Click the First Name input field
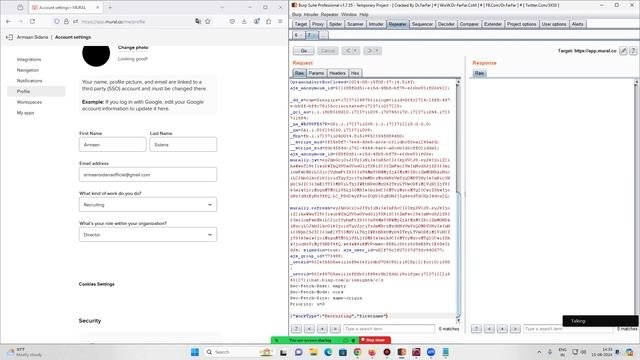The image size is (640, 360). 113,144
